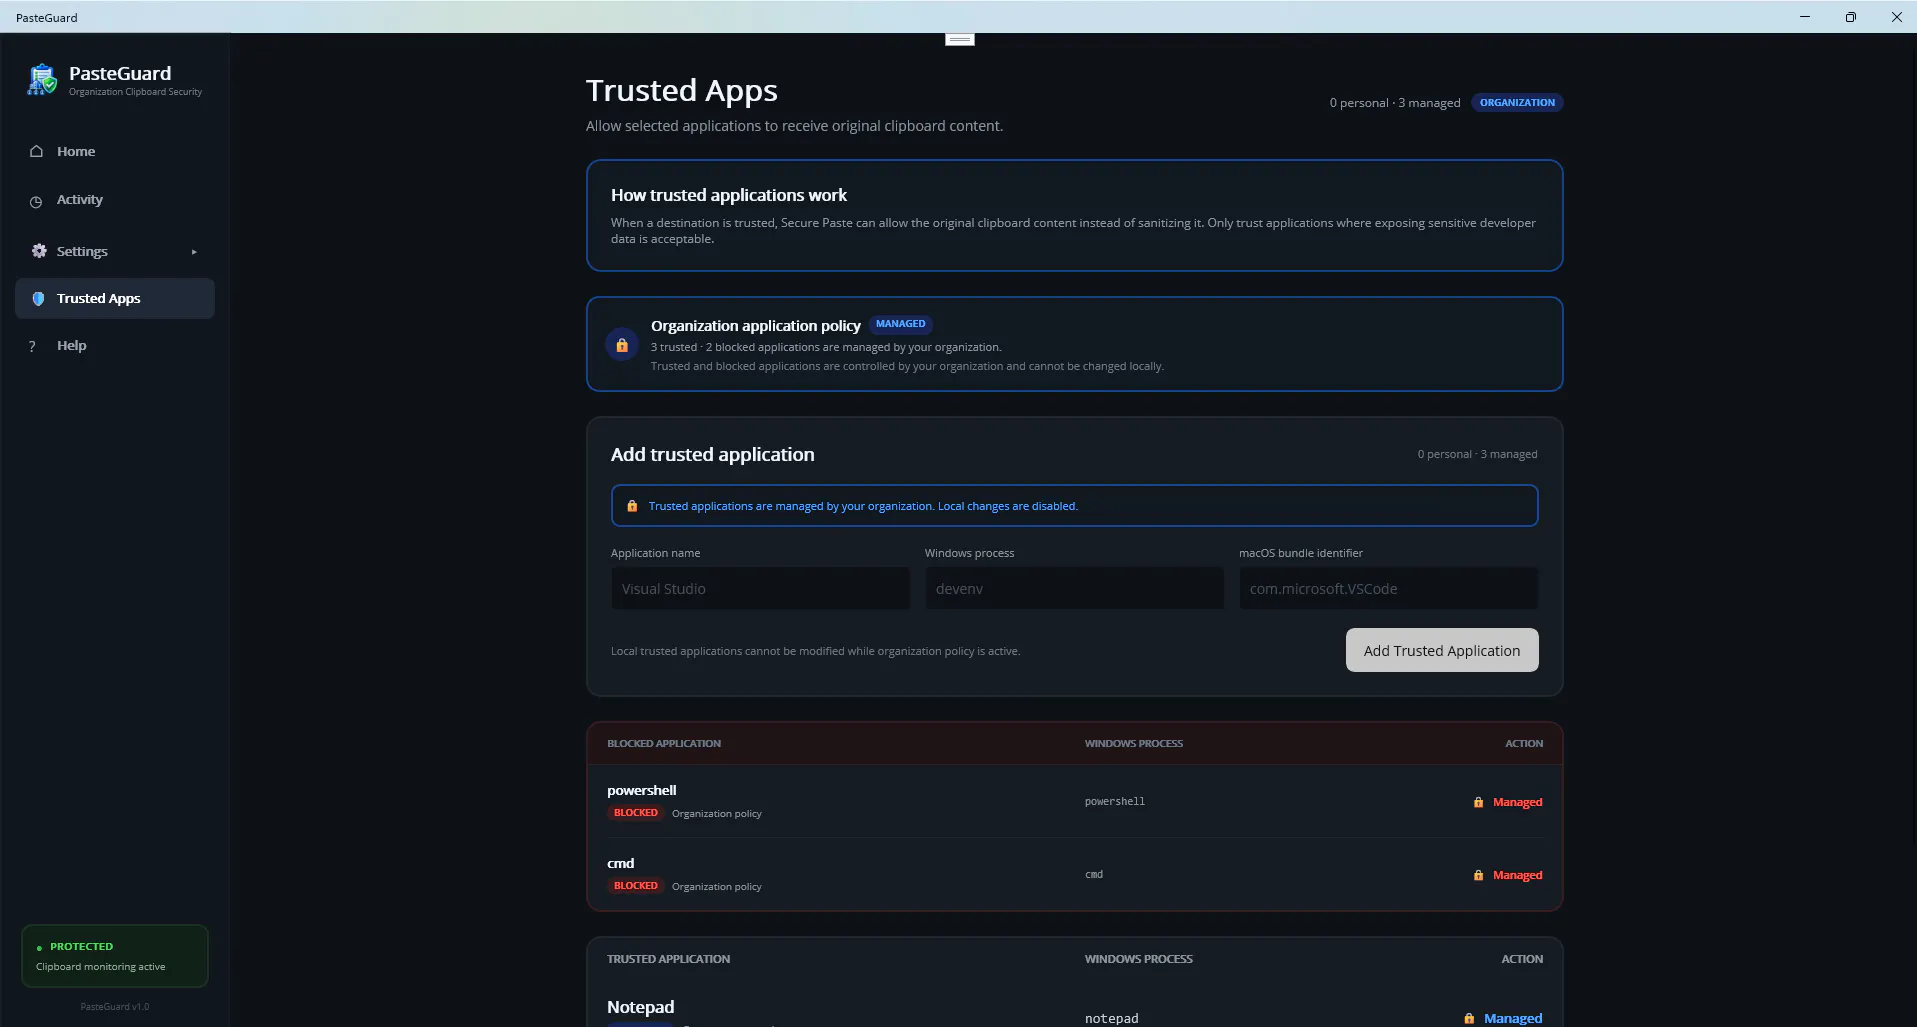The width and height of the screenshot is (1917, 1027).
Task: Click the TRUSTED APPLICATION column header
Action: click(x=669, y=959)
